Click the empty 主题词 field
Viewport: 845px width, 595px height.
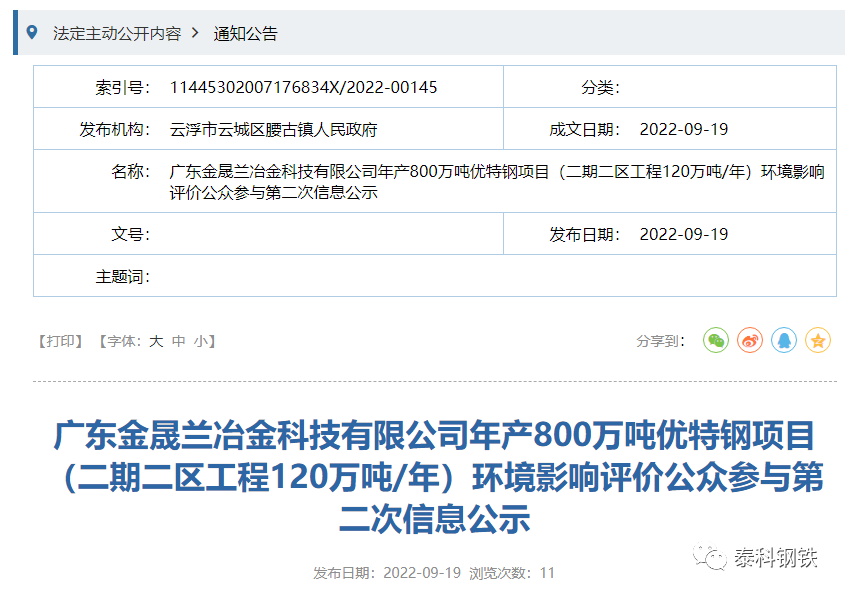pyautogui.click(x=300, y=275)
